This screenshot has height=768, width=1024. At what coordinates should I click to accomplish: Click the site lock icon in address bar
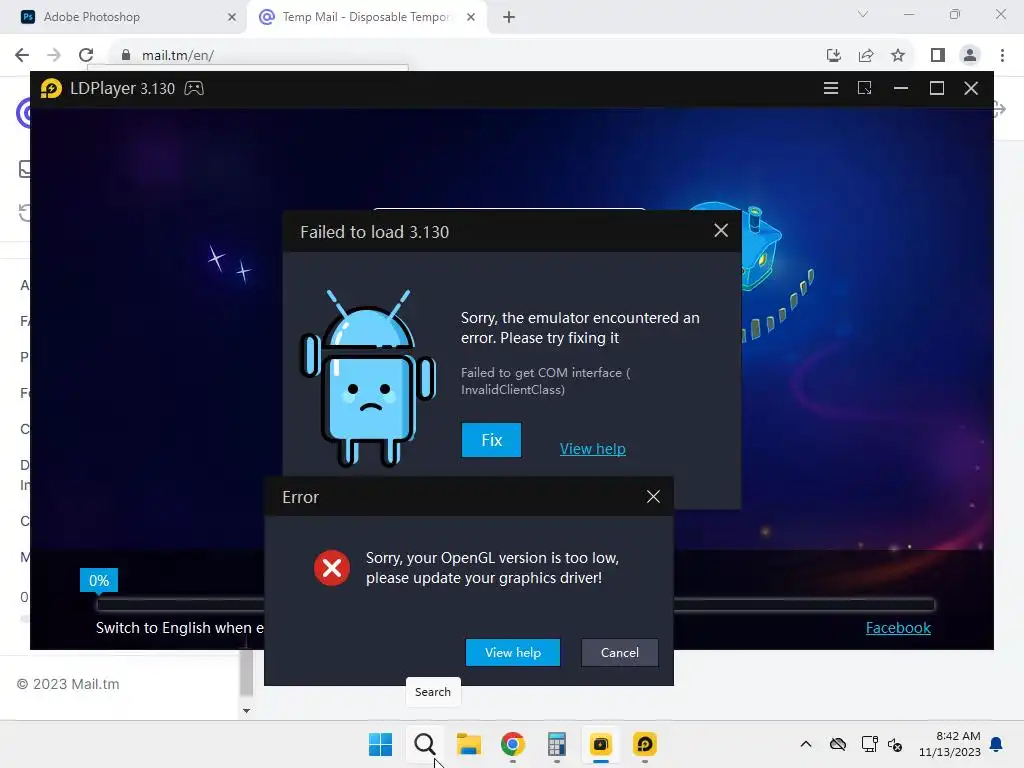[x=126, y=56]
